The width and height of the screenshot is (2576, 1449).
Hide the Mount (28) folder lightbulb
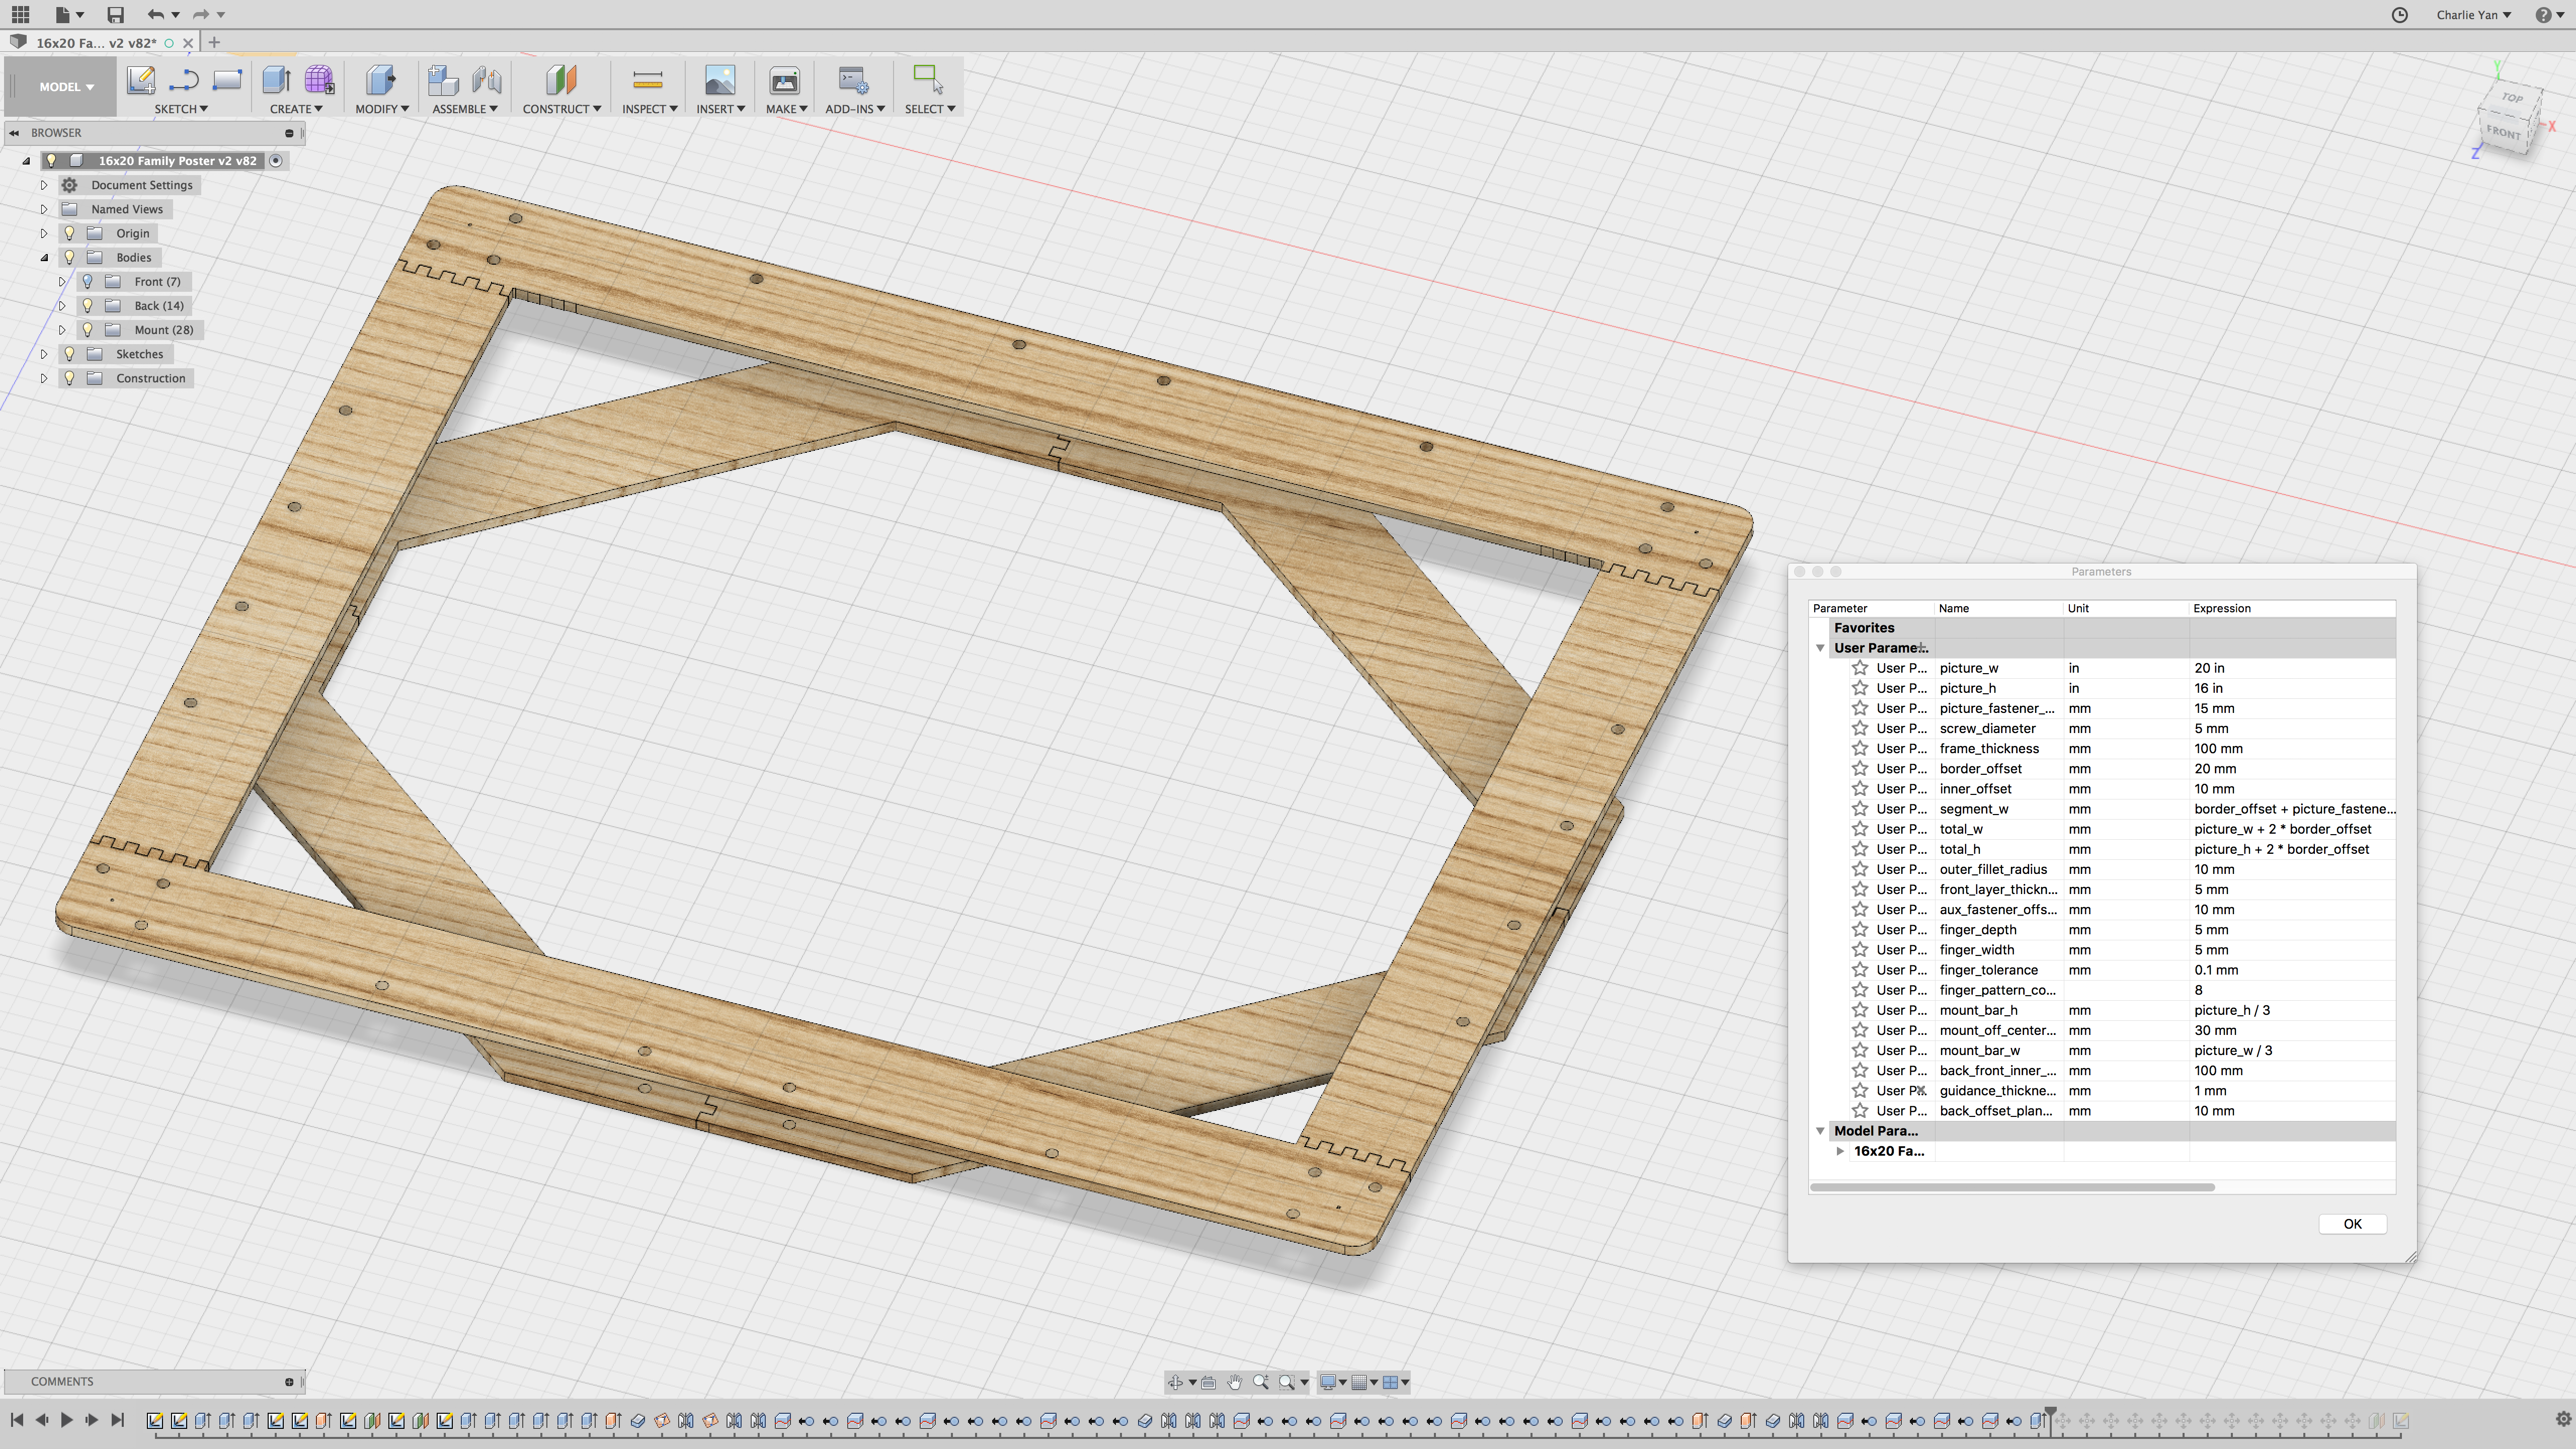88,330
